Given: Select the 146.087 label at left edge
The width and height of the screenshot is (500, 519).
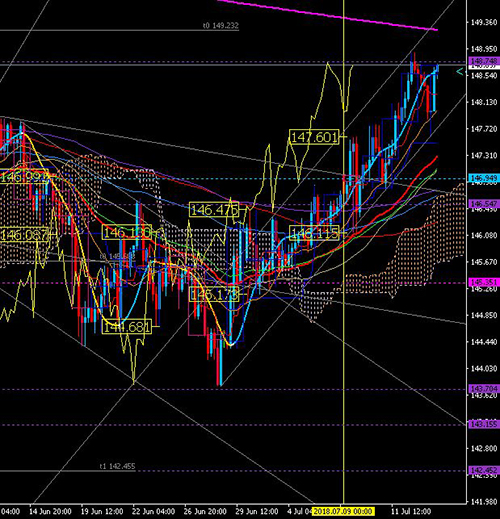Looking at the screenshot, I should (24, 235).
